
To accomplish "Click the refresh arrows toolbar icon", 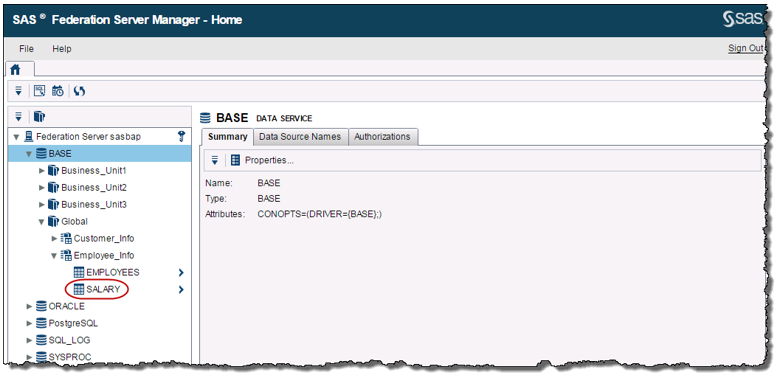I will (79, 91).
